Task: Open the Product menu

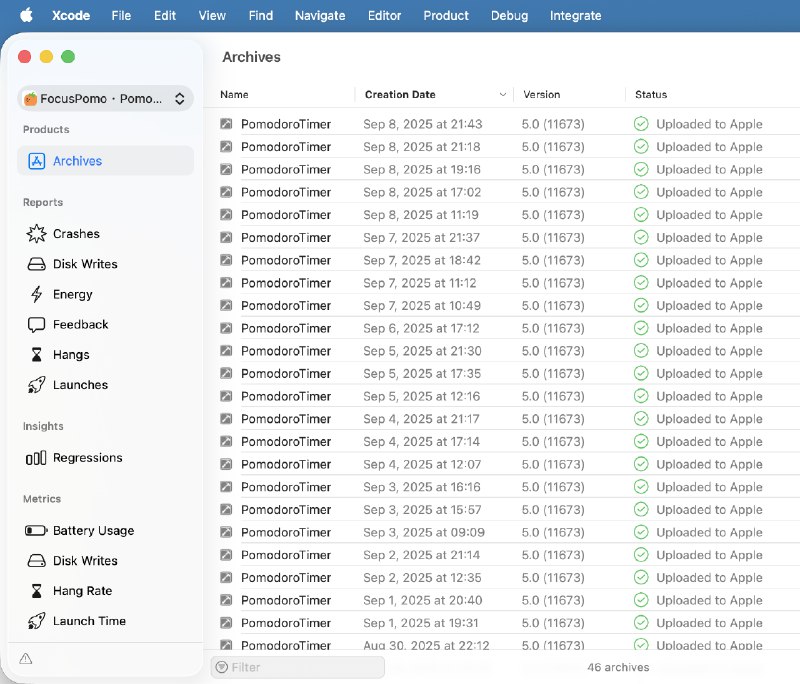Action: click(446, 15)
